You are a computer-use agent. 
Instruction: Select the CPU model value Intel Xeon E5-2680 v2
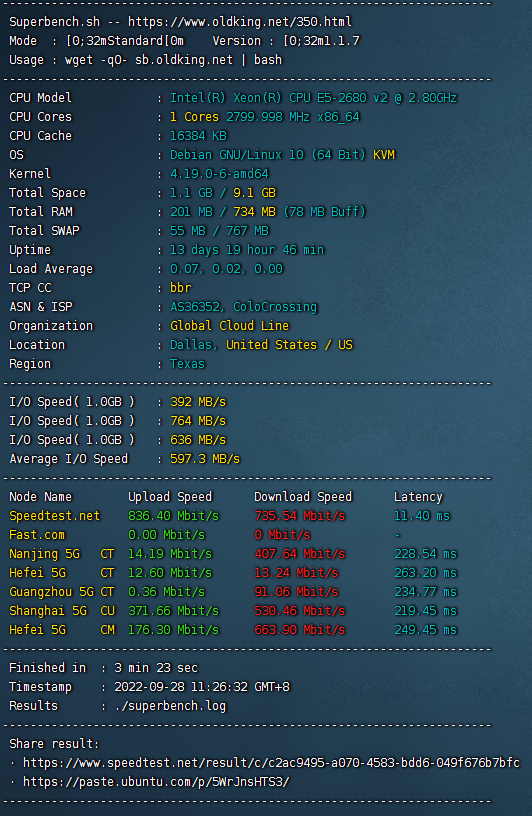click(x=313, y=98)
